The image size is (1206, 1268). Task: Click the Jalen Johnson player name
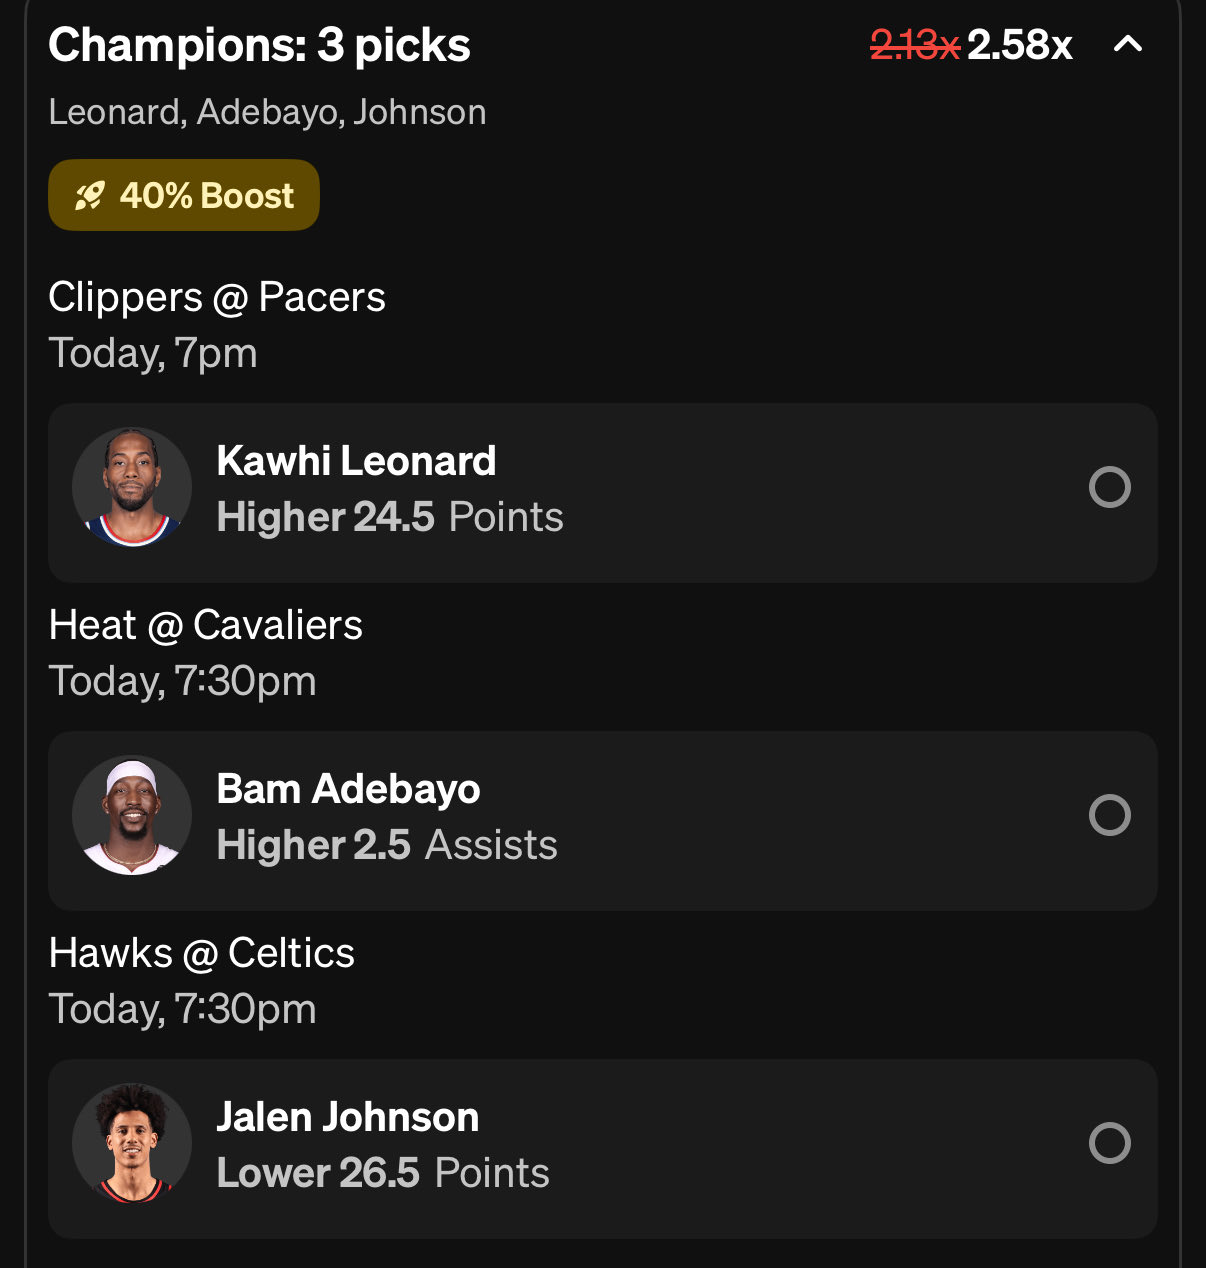347,1117
